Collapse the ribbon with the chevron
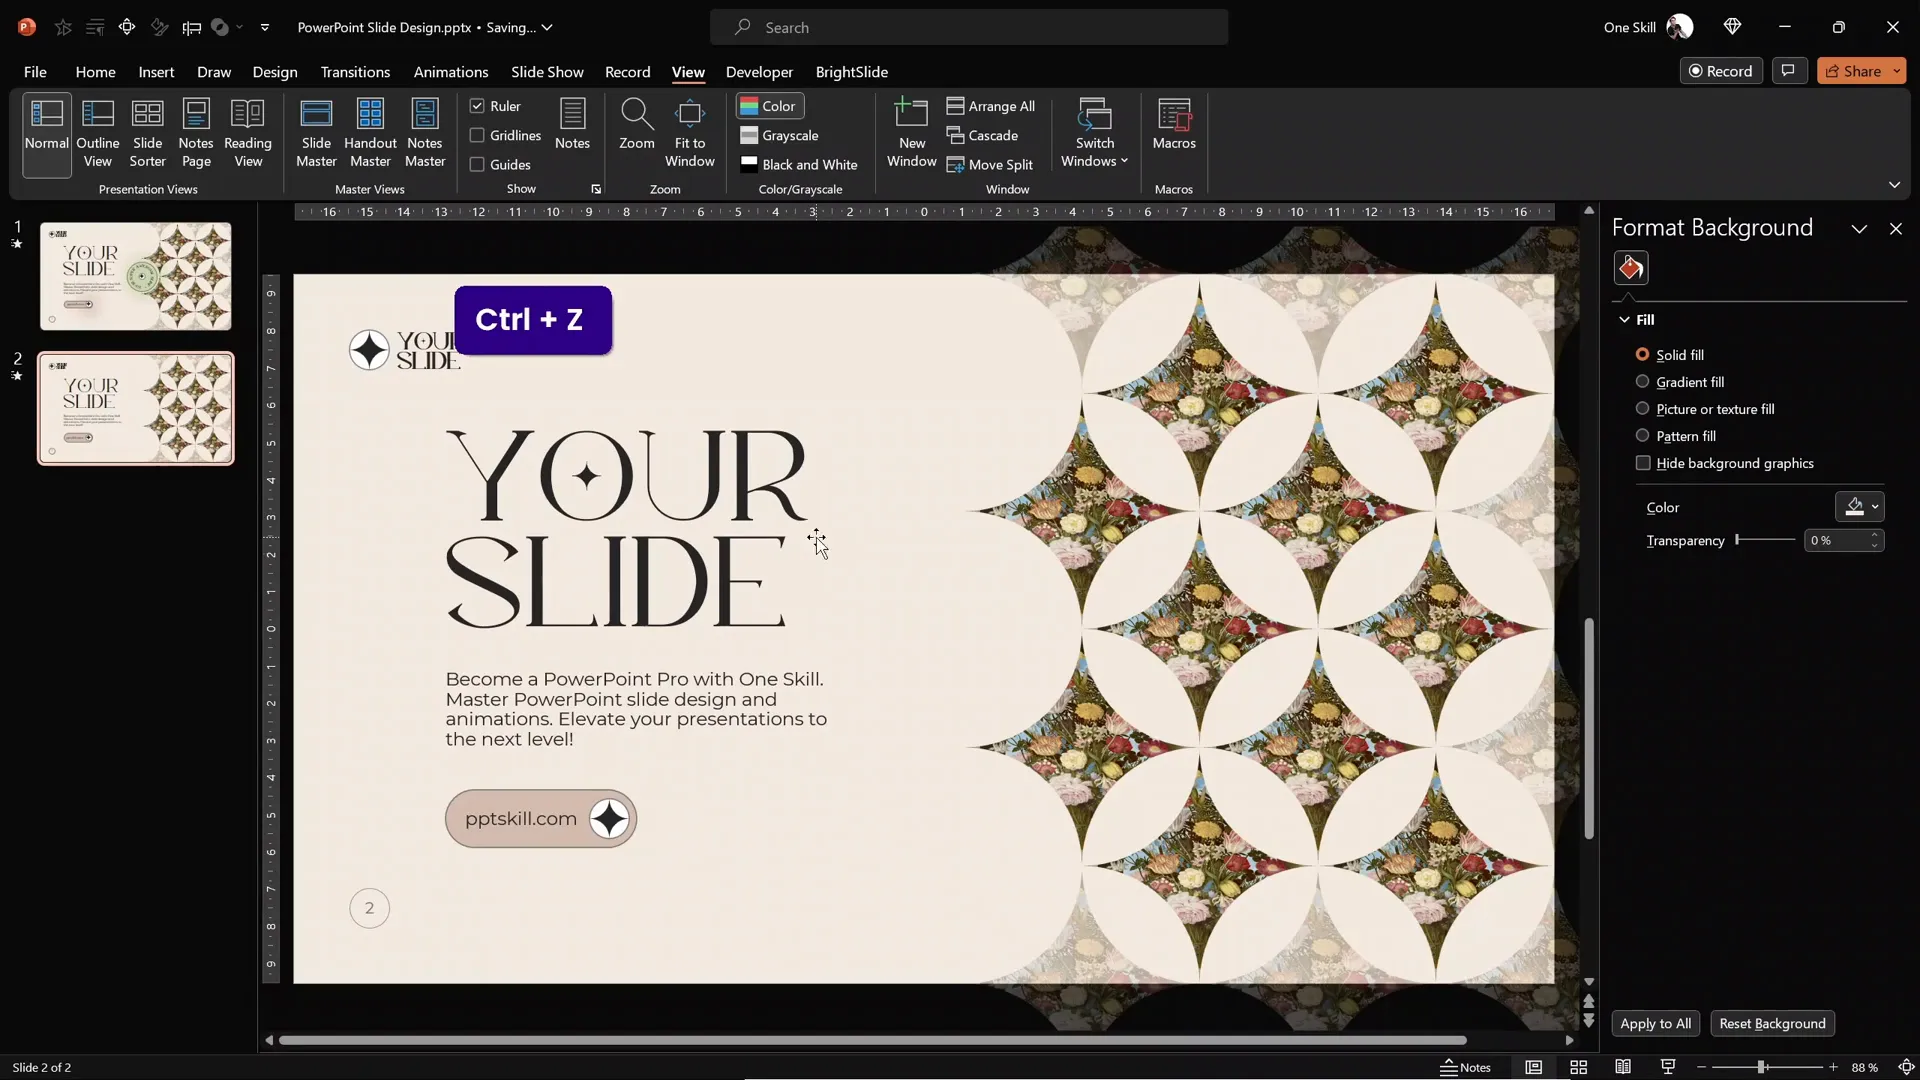 pyautogui.click(x=1894, y=185)
